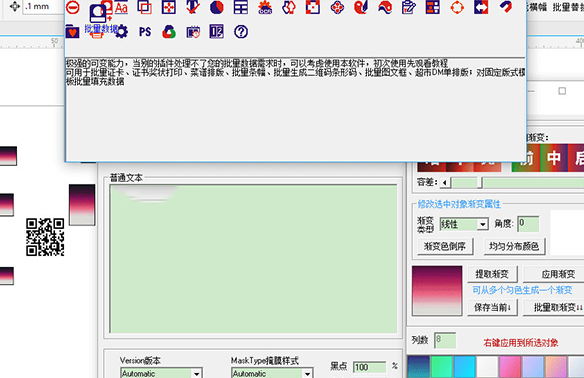
Task: Click the red-cornered square icon
Action: pos(313,7)
